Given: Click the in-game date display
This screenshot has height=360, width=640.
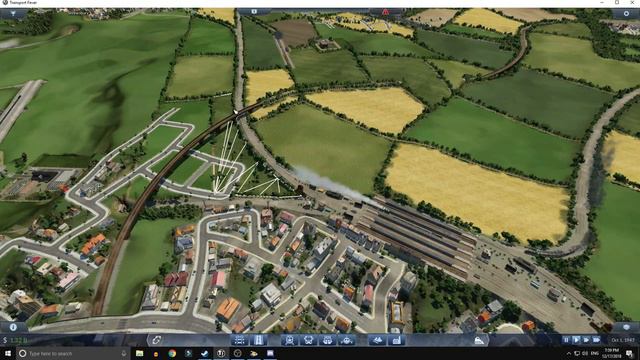Looking at the screenshot, I should (x=623, y=340).
